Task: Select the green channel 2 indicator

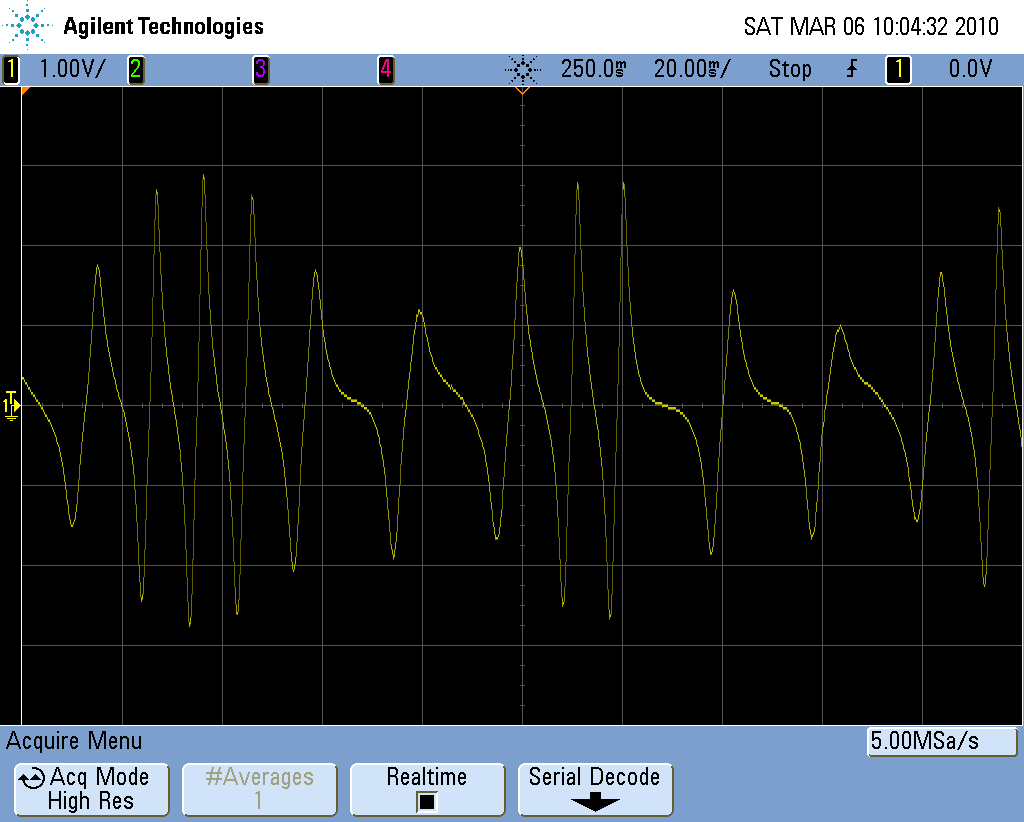Action: tap(134, 69)
